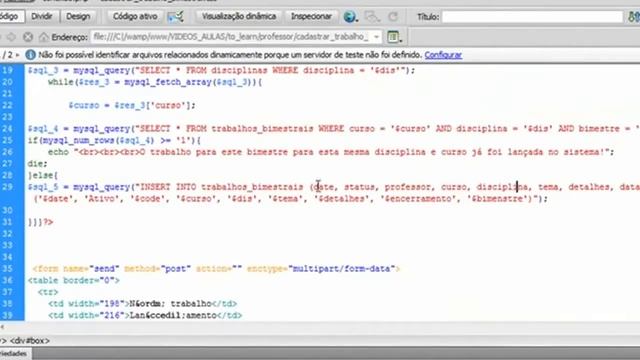
Task: Stop page loading icon
Action: coord(28,37)
